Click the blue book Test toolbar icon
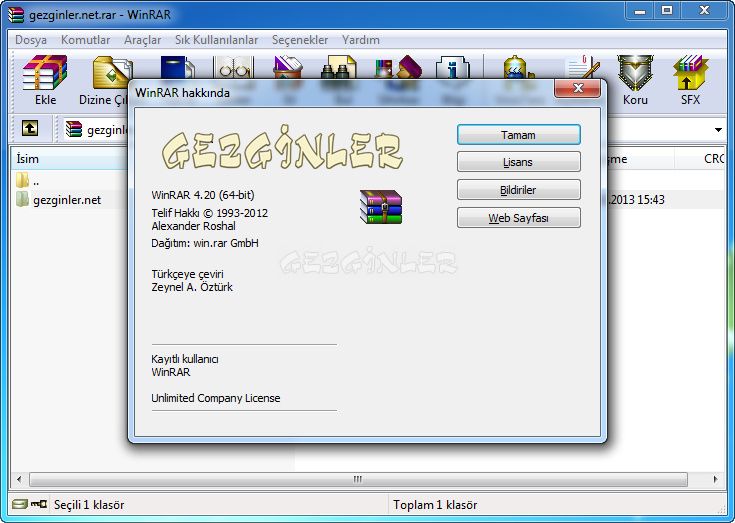This screenshot has width=735, height=523. pyautogui.click(x=178, y=67)
